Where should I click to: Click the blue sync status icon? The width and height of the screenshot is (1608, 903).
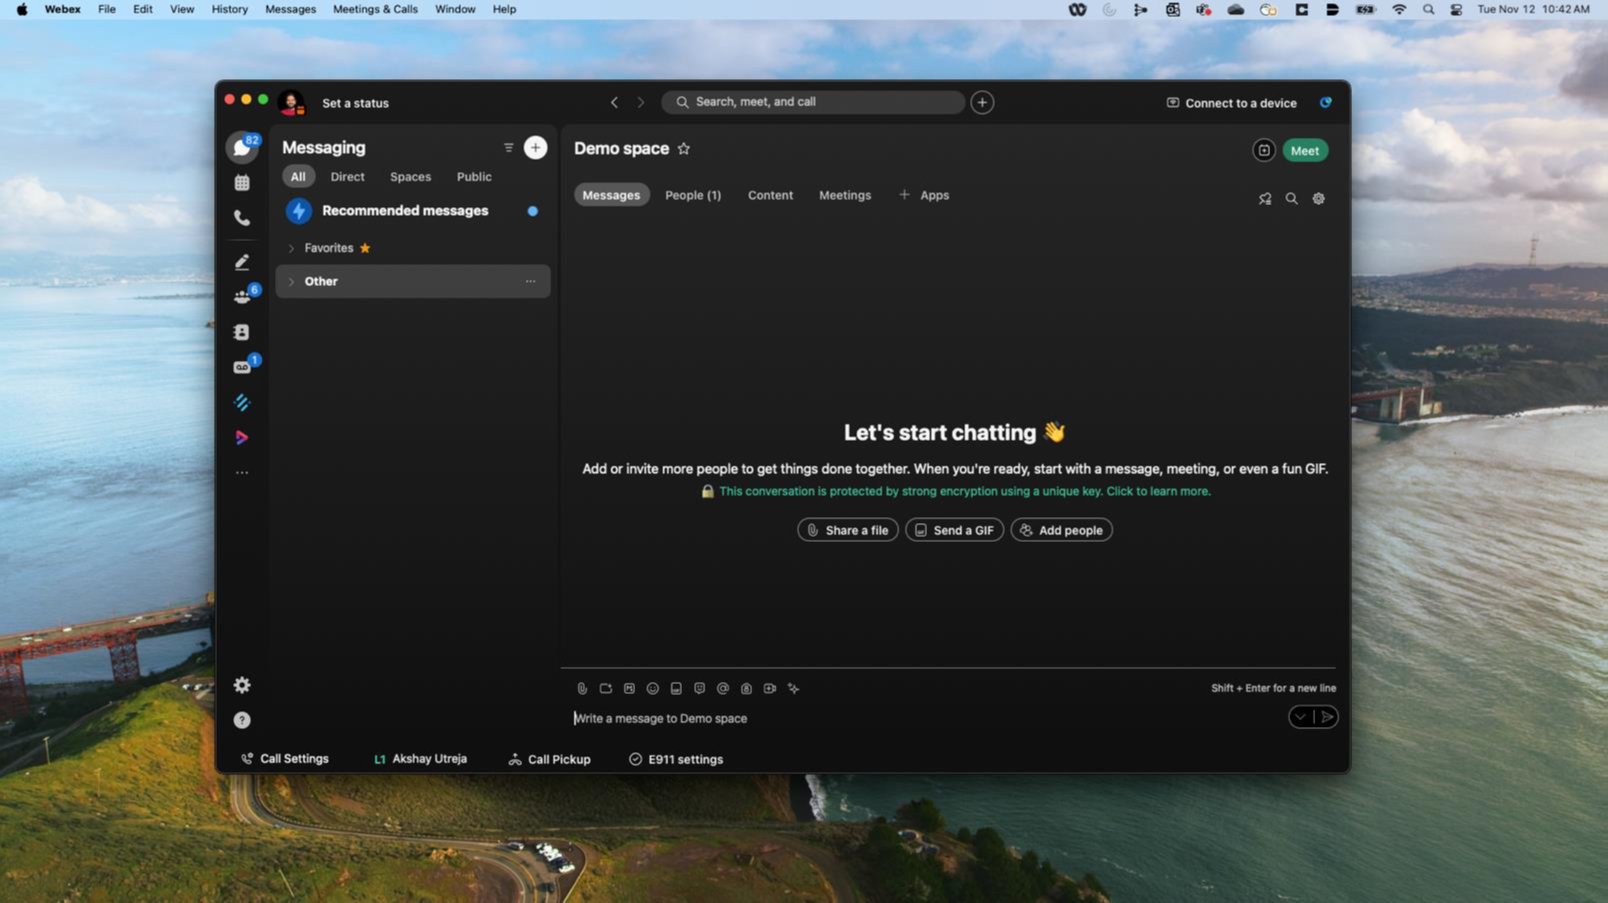click(x=1326, y=102)
